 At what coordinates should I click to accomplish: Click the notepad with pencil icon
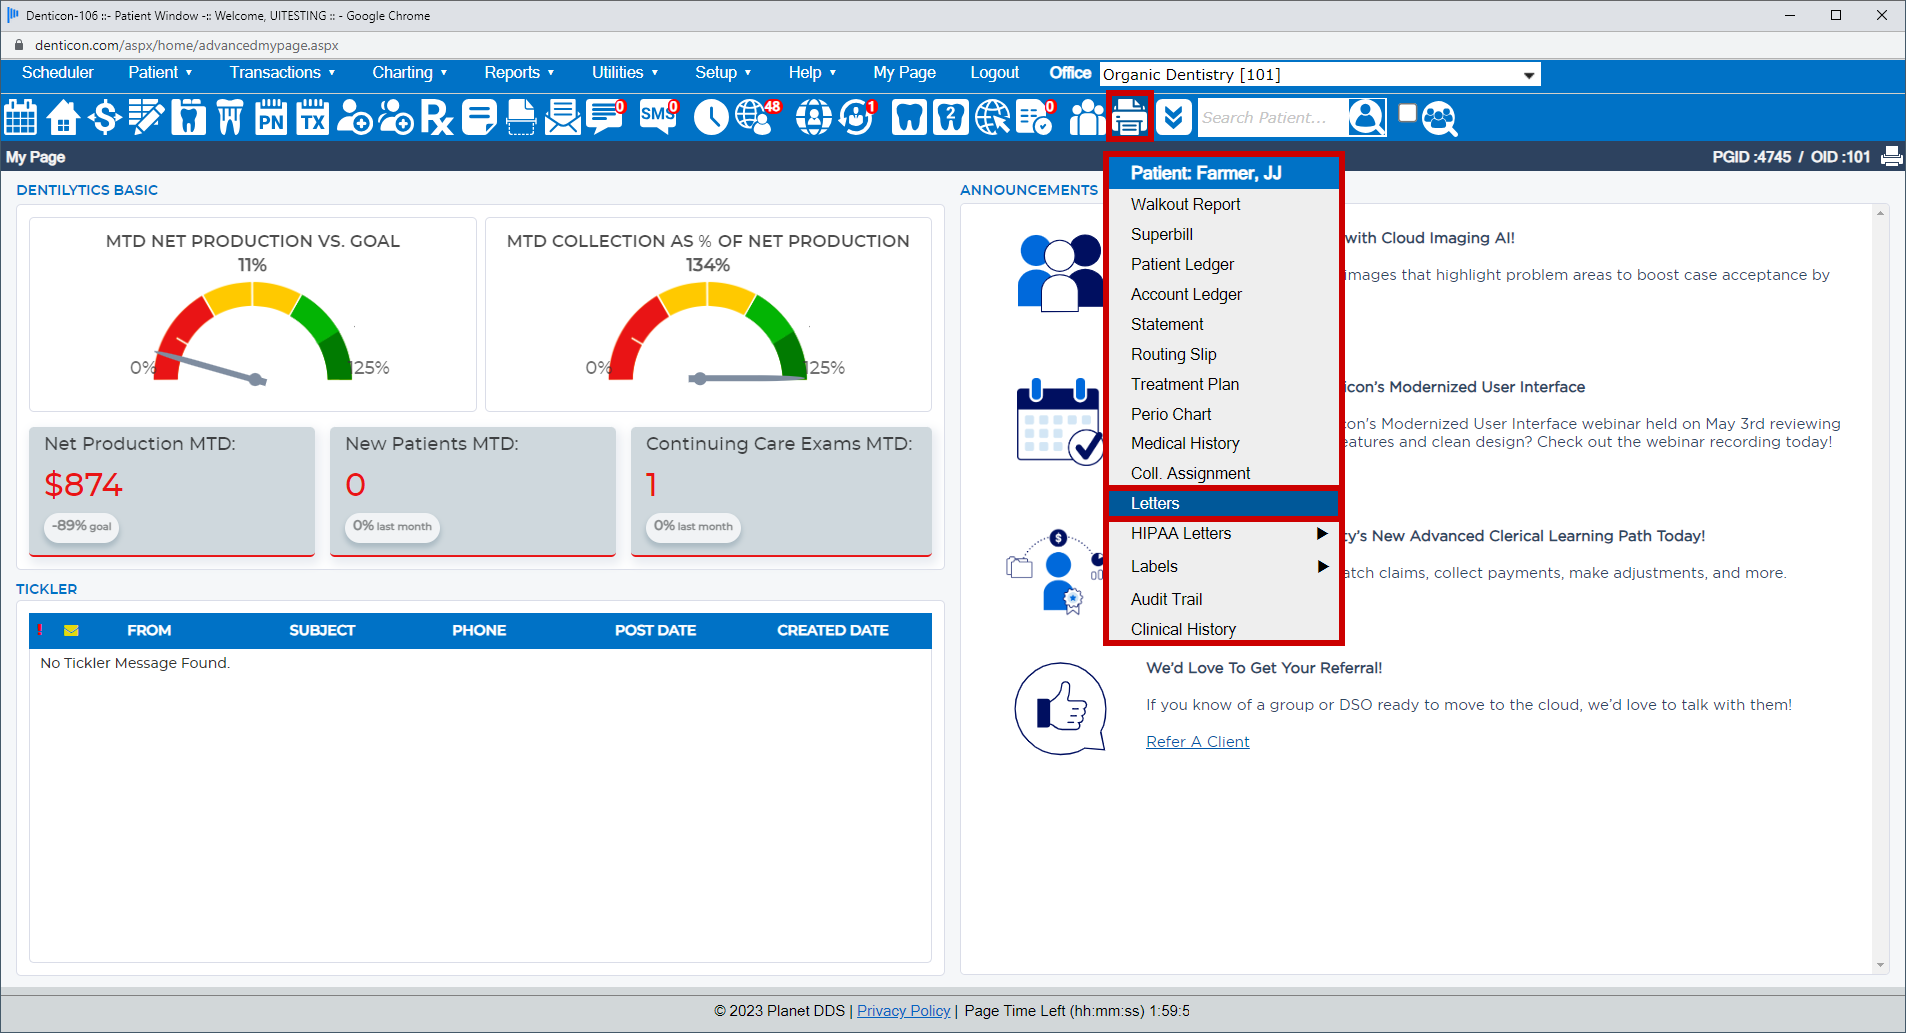pyautogui.click(x=146, y=118)
